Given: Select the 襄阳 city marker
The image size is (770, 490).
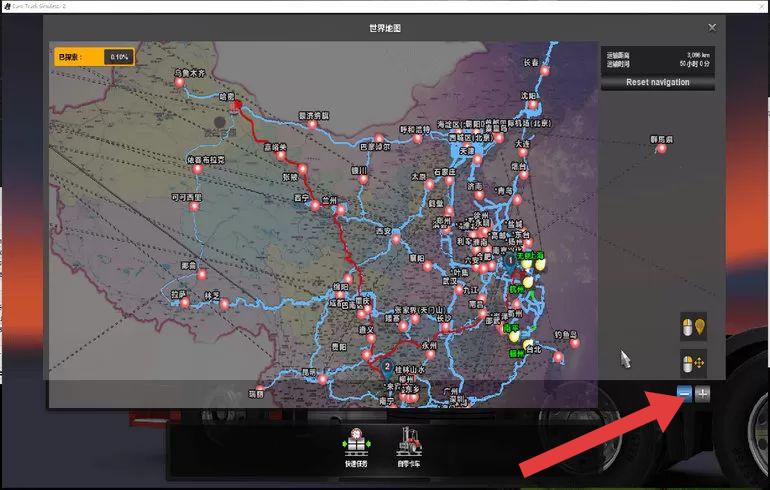Looking at the screenshot, I should coord(428,267).
